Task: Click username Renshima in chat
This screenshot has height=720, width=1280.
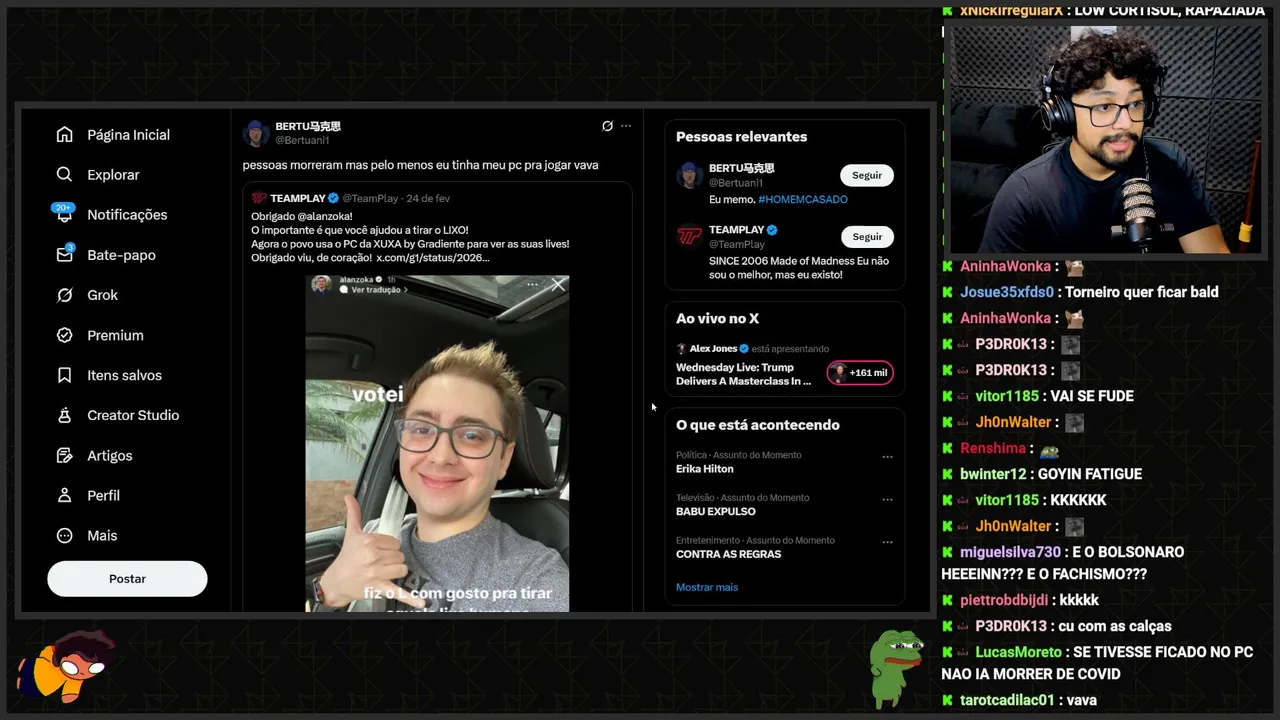Action: 993,448
